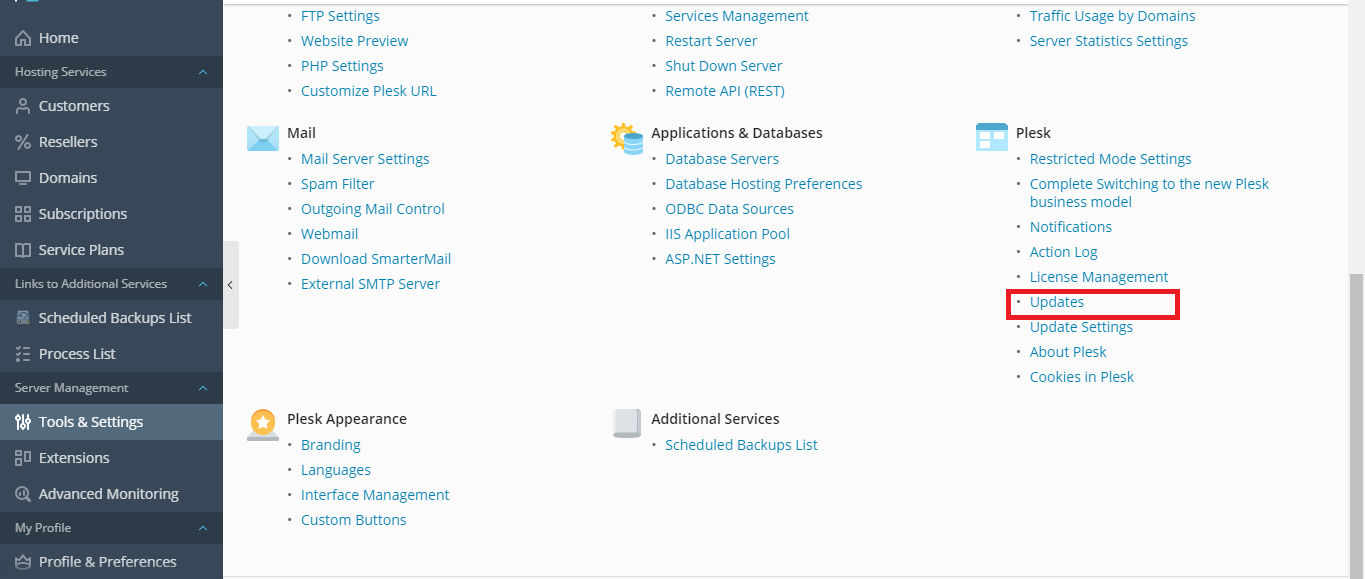The height and width of the screenshot is (579, 1365).
Task: Open the Updates link
Action: tap(1057, 302)
